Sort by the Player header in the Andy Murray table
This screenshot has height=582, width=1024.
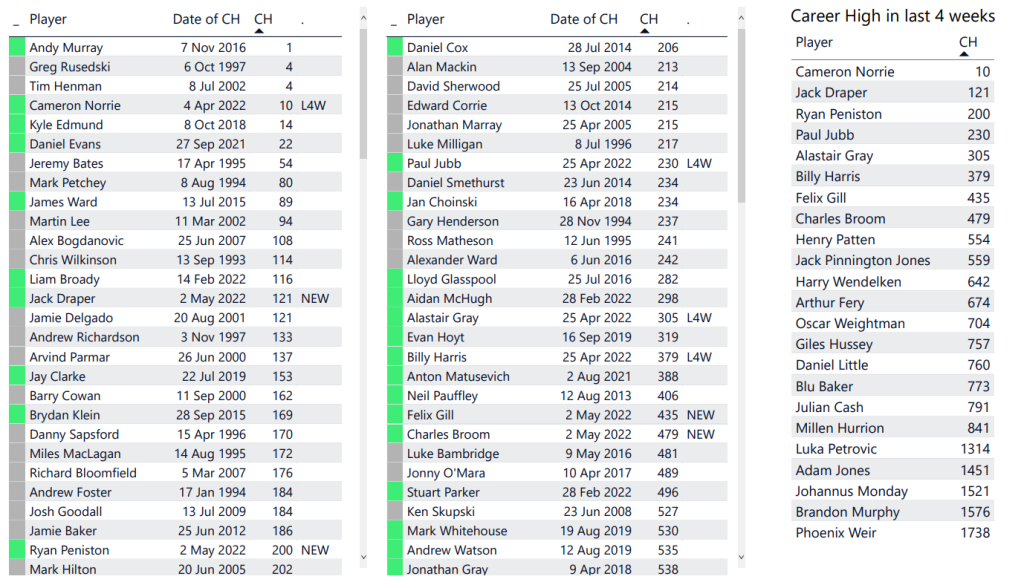(x=48, y=19)
